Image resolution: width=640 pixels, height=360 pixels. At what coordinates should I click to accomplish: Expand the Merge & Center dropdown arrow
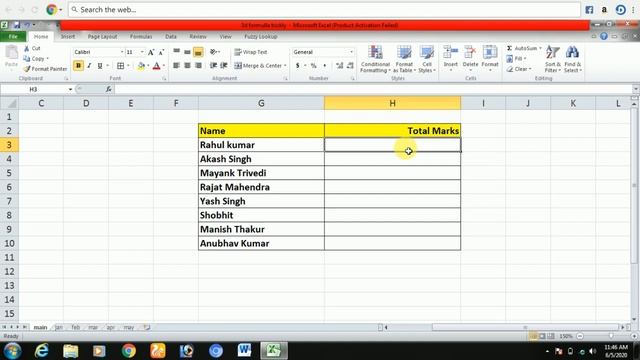[285, 66]
